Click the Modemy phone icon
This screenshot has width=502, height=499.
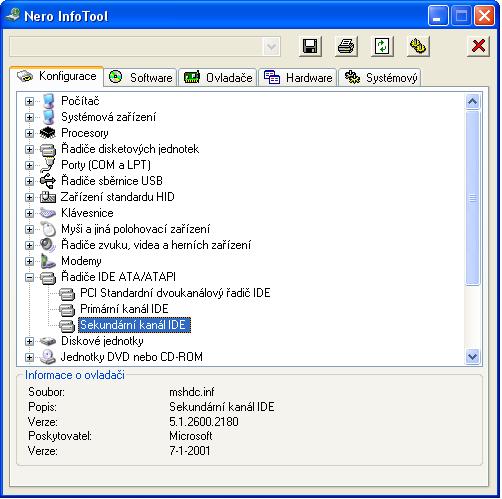point(48,261)
